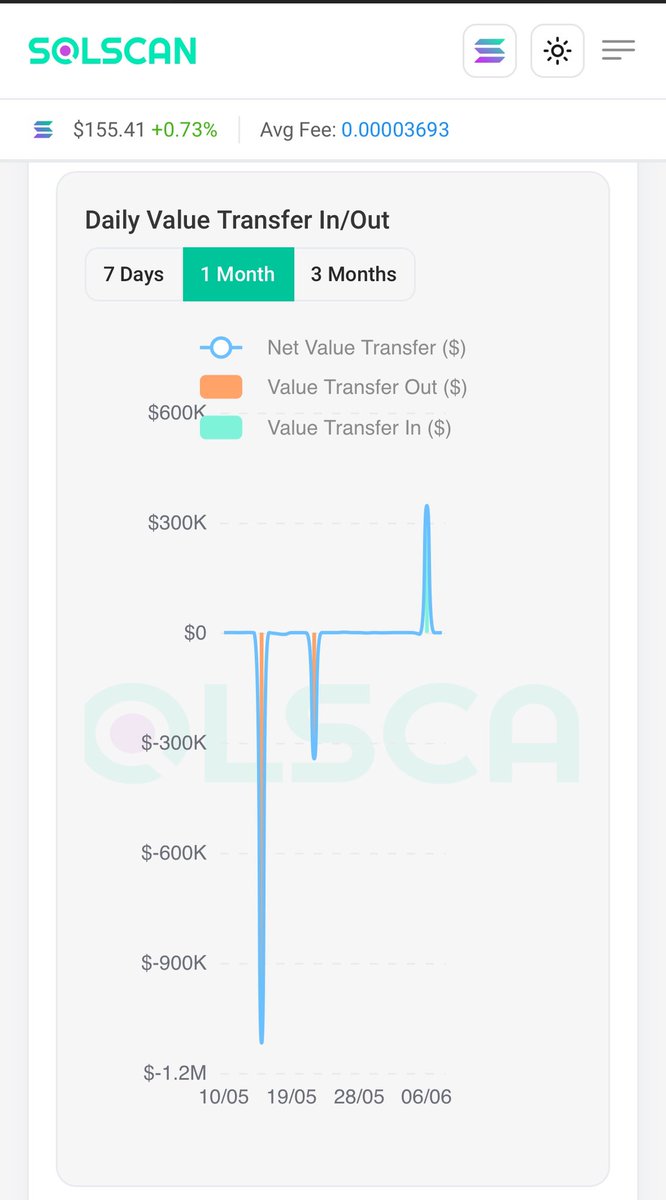The width and height of the screenshot is (666, 1200).
Task: Click the Solscan logo
Action: [x=112, y=50]
